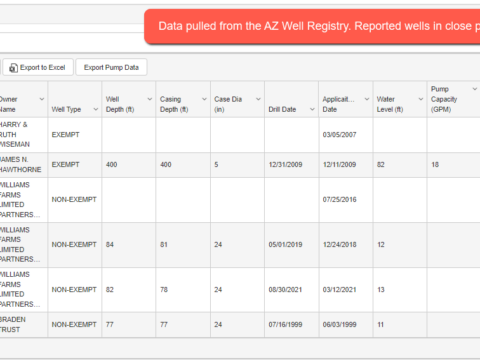Expand the Application Date column menu
The height and width of the screenshot is (360, 480).
(367, 99)
